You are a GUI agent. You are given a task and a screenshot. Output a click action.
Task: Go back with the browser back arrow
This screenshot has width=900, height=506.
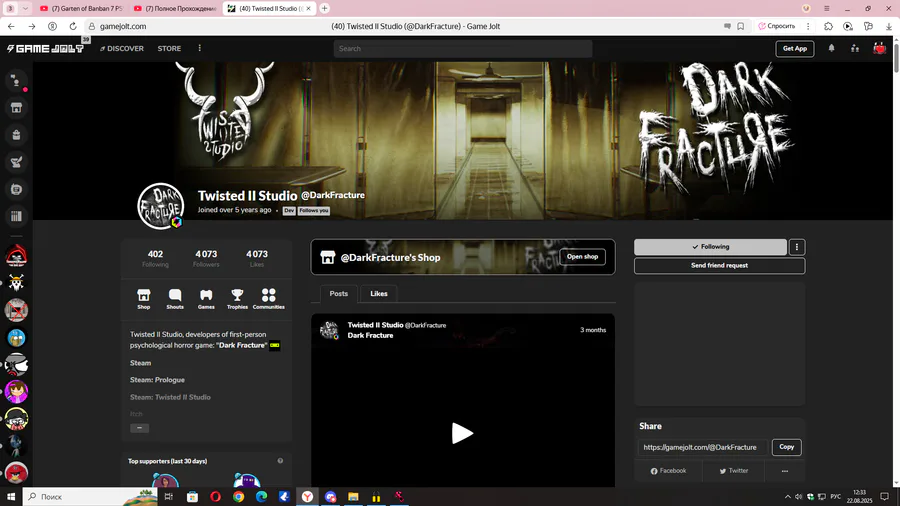11,26
